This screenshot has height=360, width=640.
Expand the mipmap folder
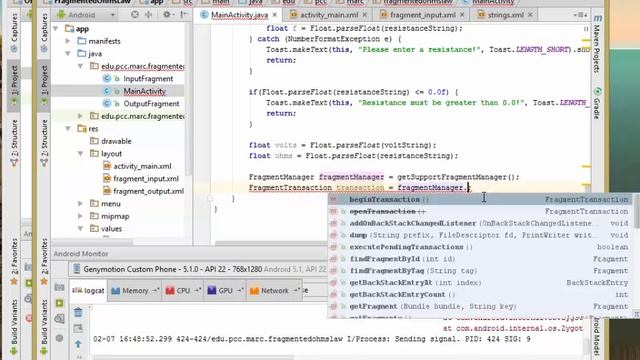point(81,216)
